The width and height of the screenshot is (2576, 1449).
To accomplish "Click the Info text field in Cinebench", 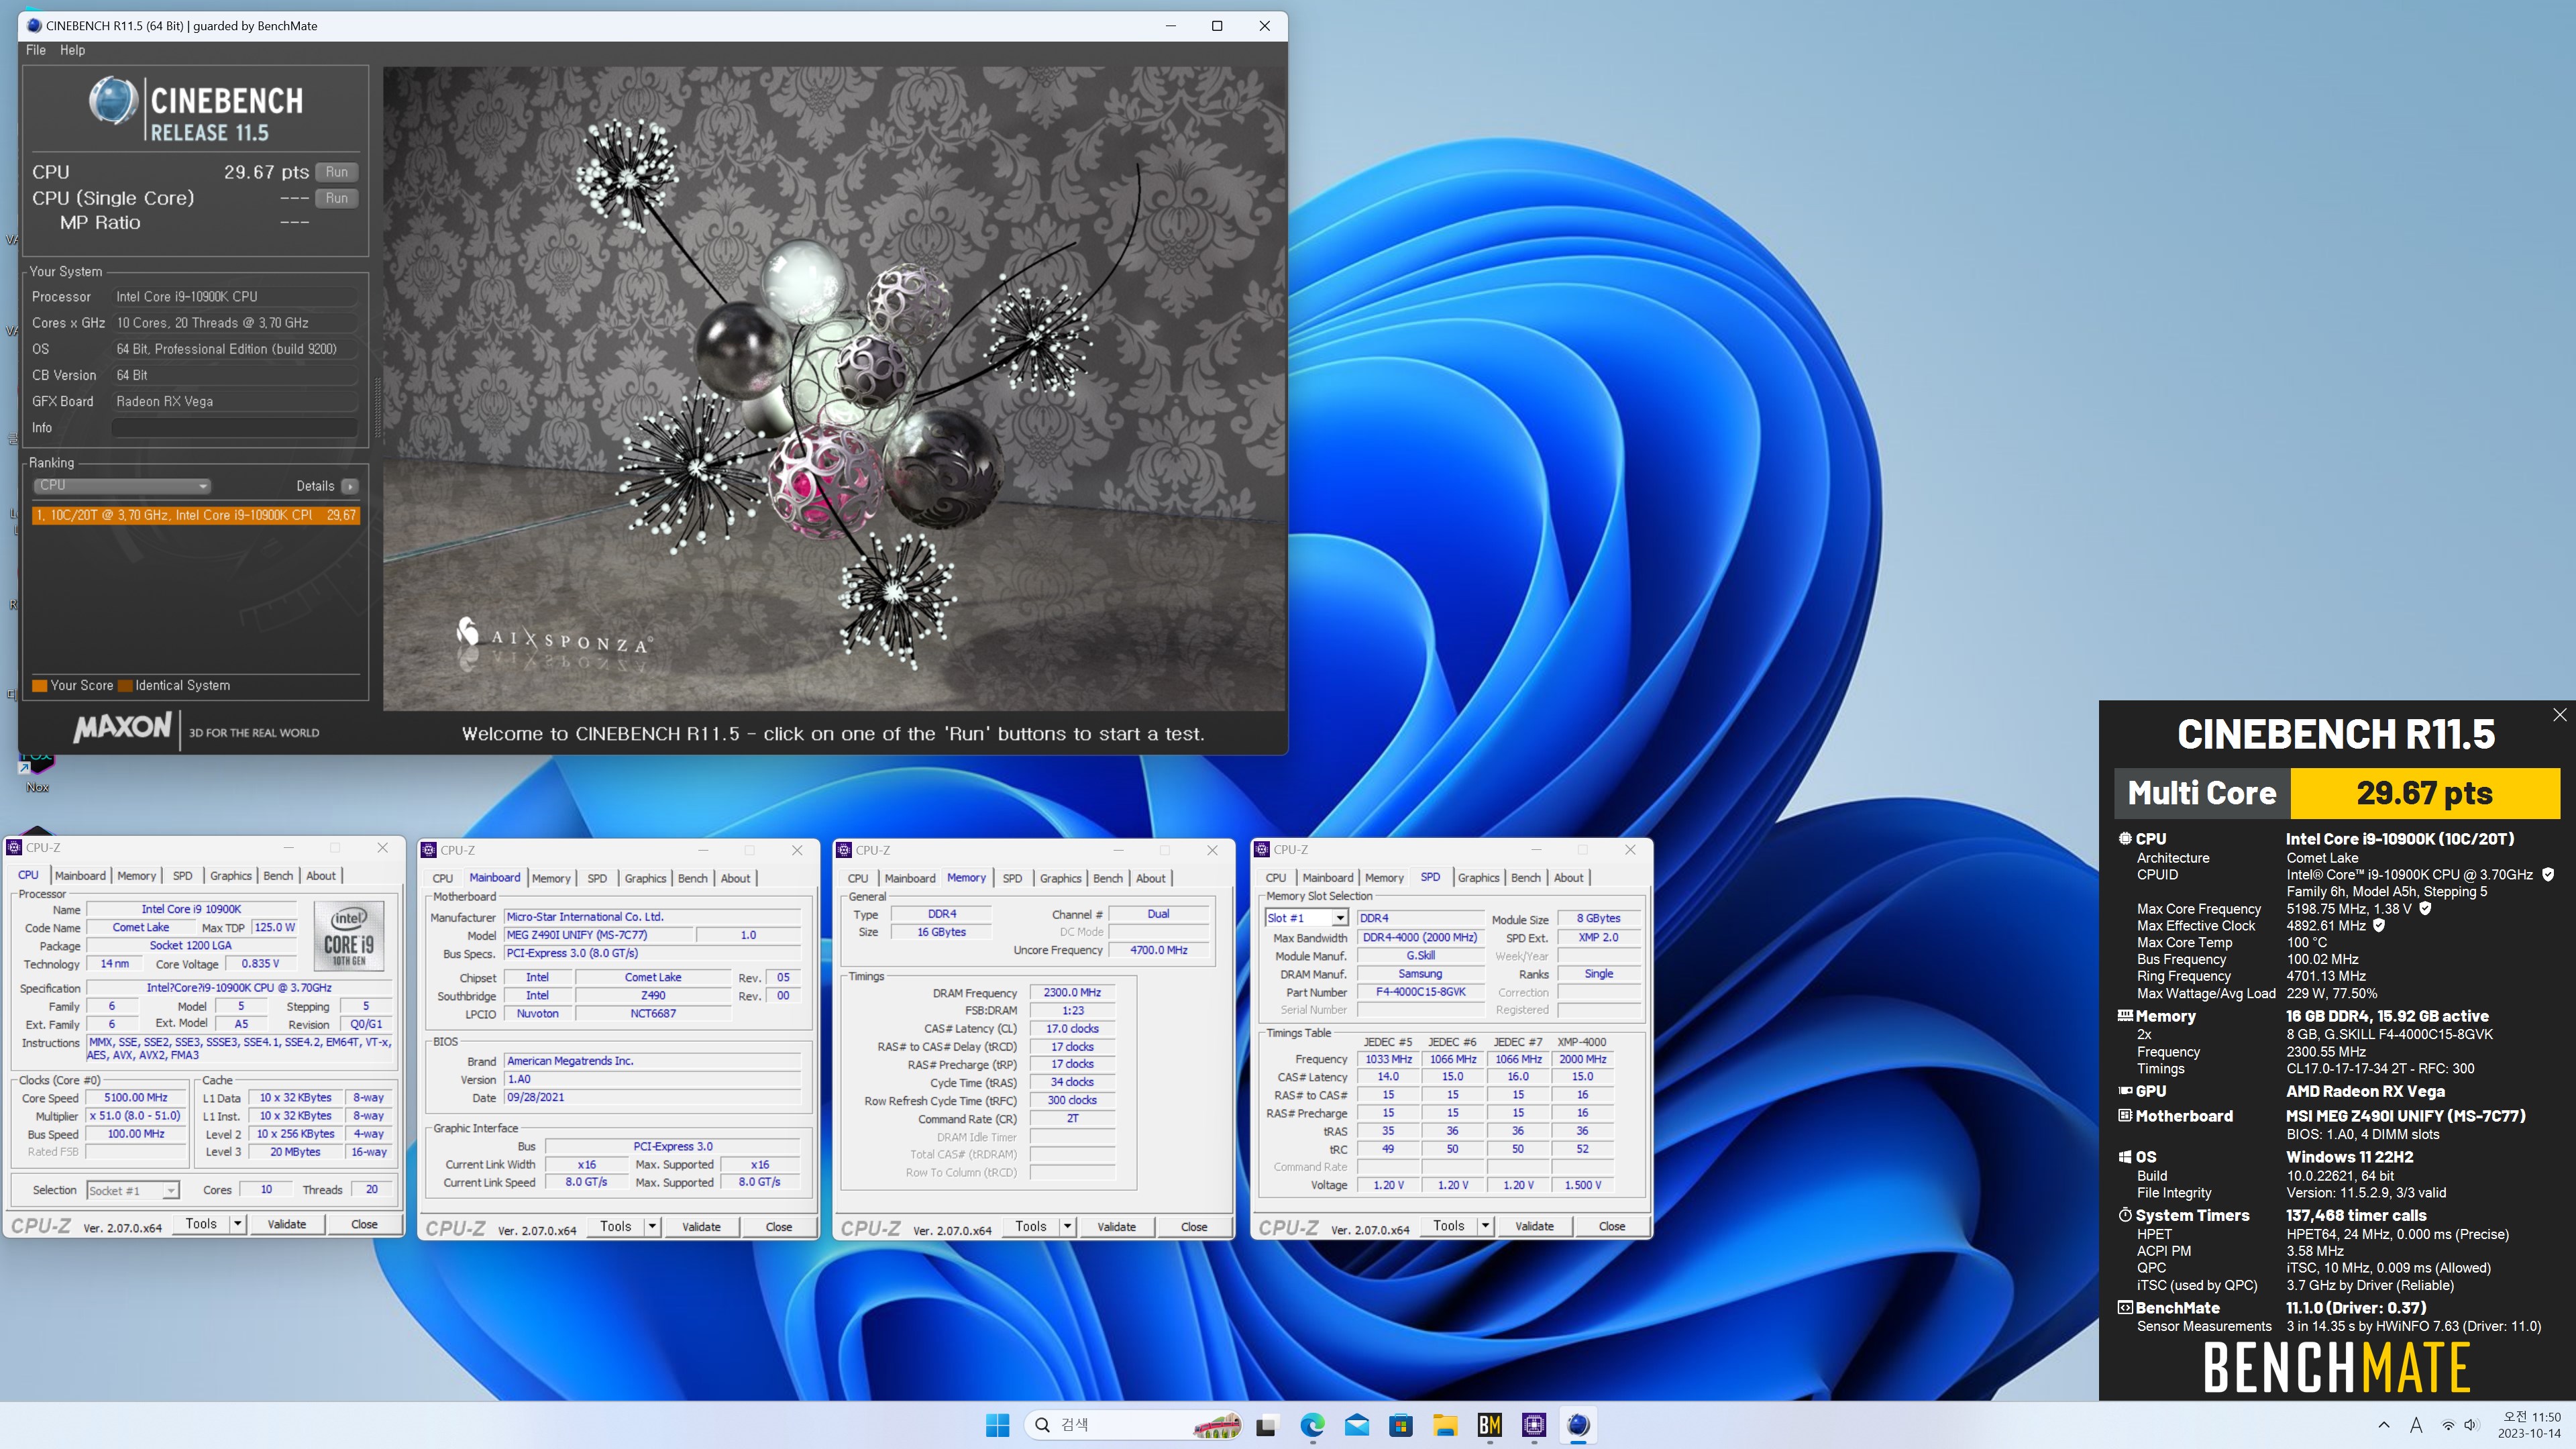I will (x=235, y=428).
